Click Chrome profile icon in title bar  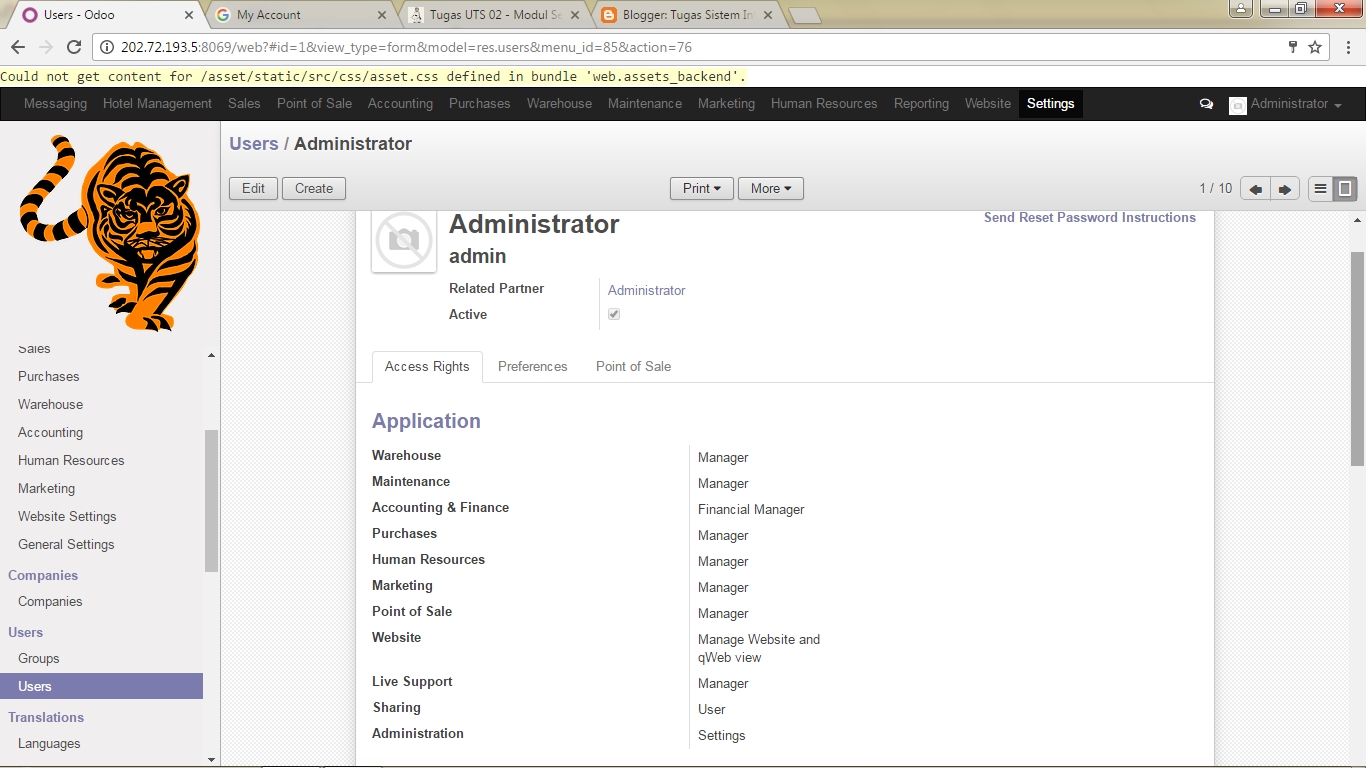tap(1240, 8)
